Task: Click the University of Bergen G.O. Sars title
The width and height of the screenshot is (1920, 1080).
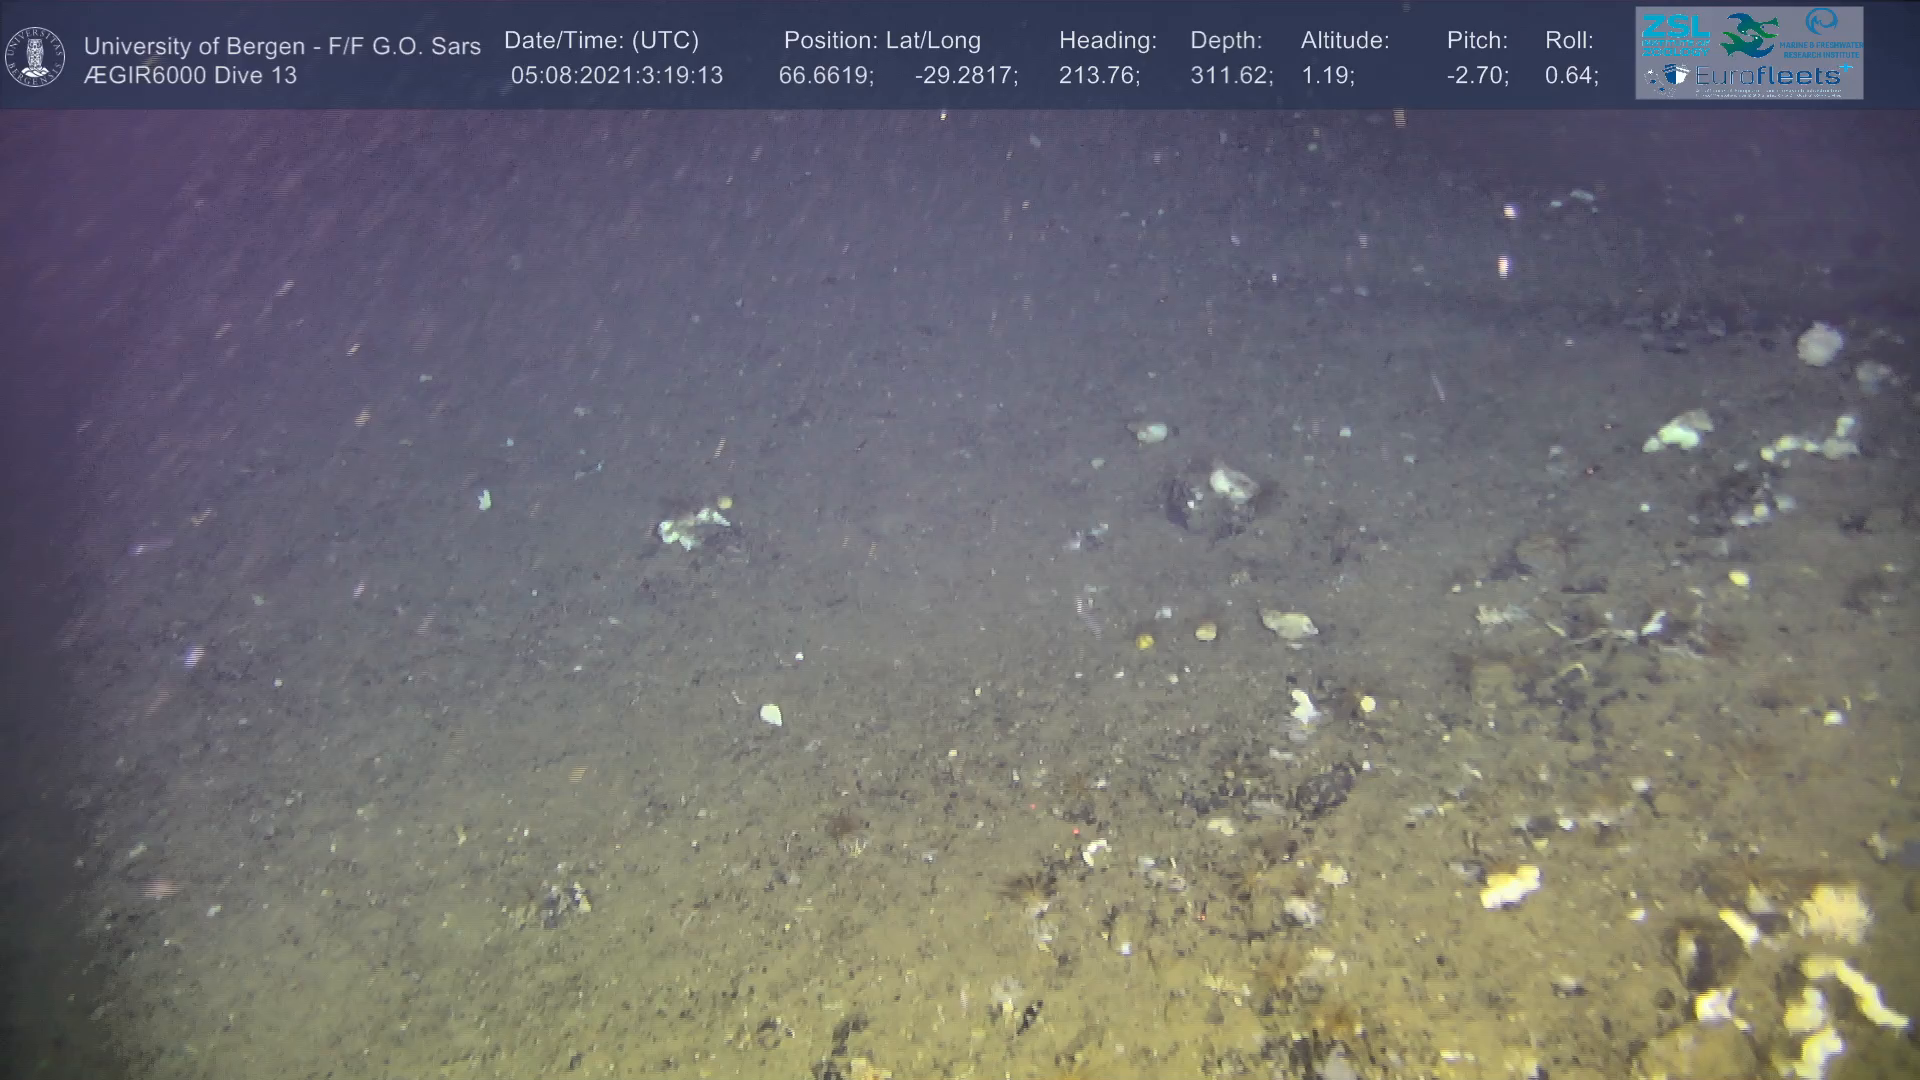Action: point(282,46)
